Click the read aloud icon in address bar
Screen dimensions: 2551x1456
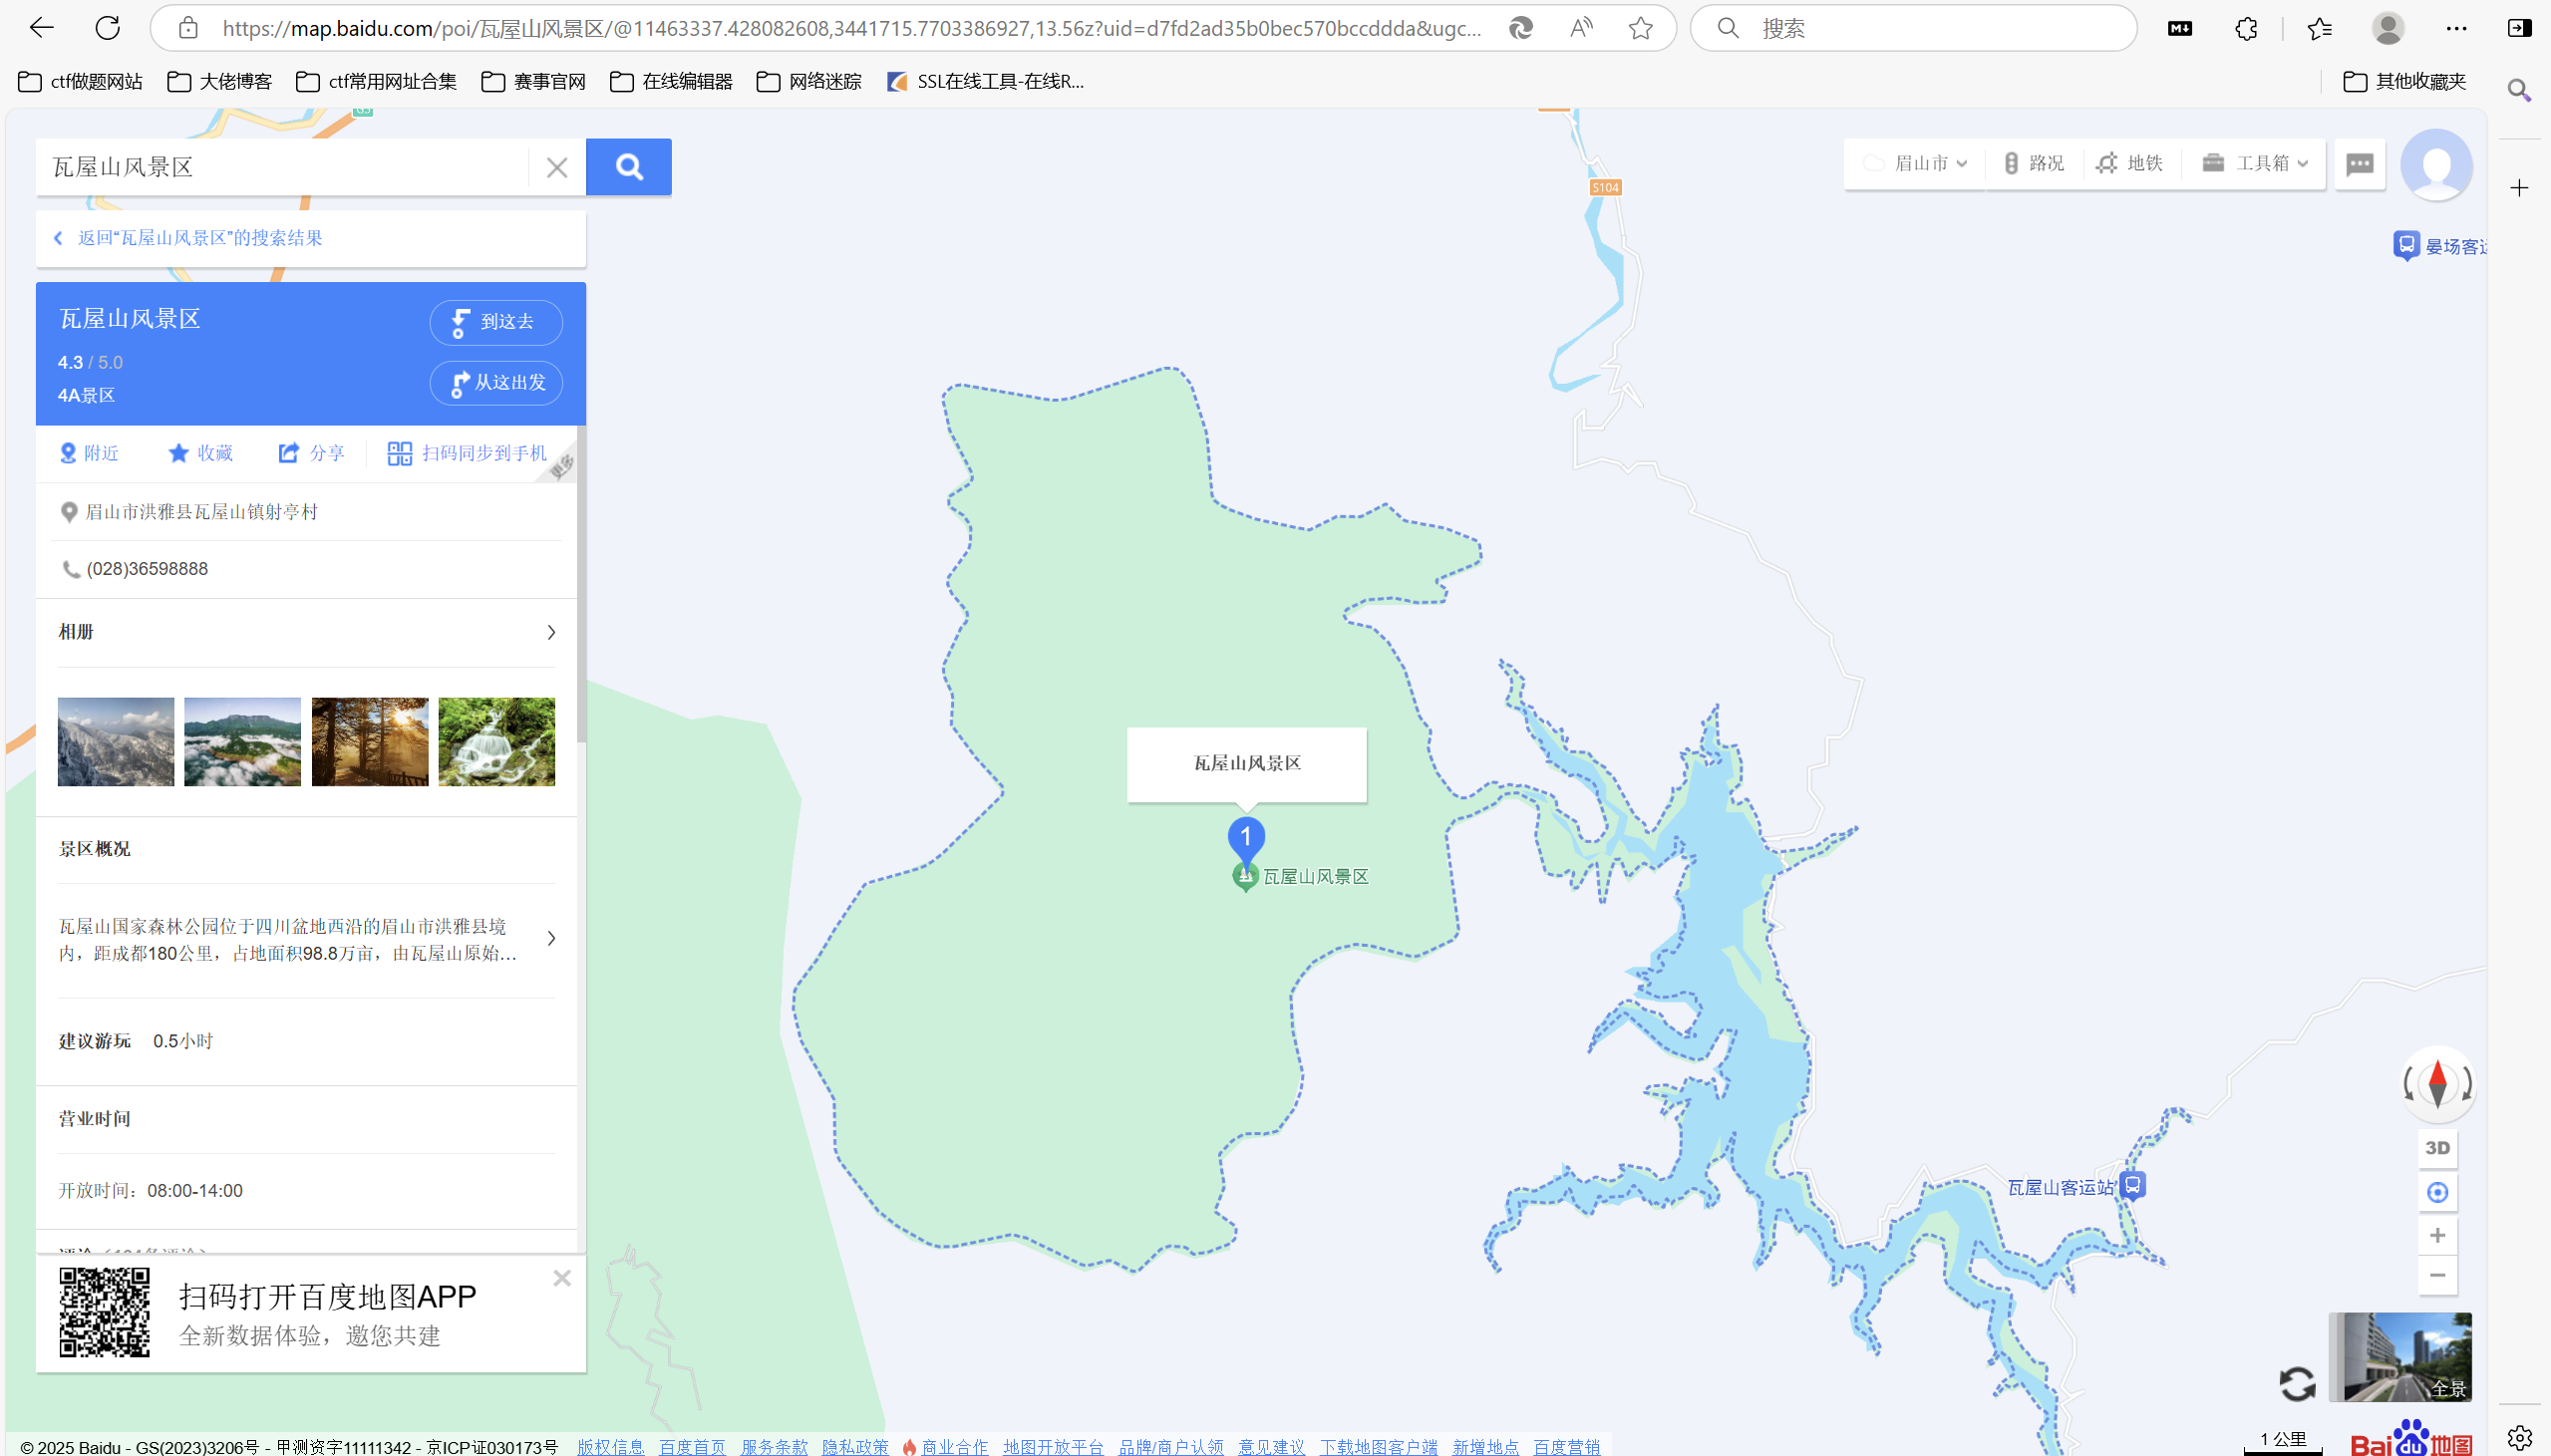[x=1581, y=28]
